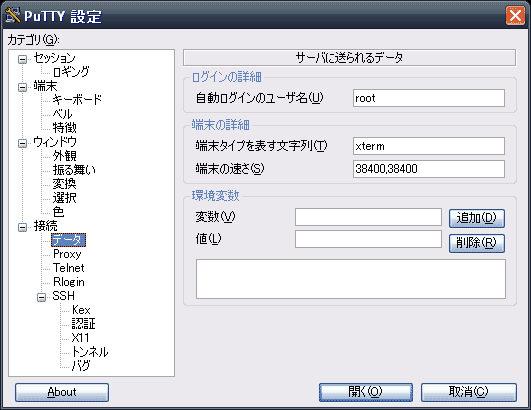Click the 取消(C) button
This screenshot has width=531, height=410.
pyautogui.click(x=469, y=392)
